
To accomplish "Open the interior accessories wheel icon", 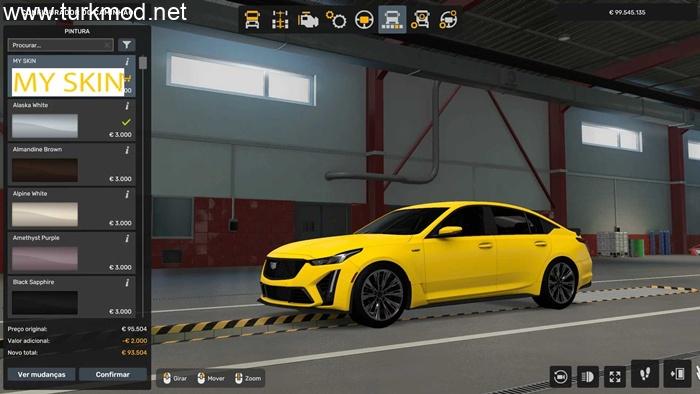I will point(448,20).
